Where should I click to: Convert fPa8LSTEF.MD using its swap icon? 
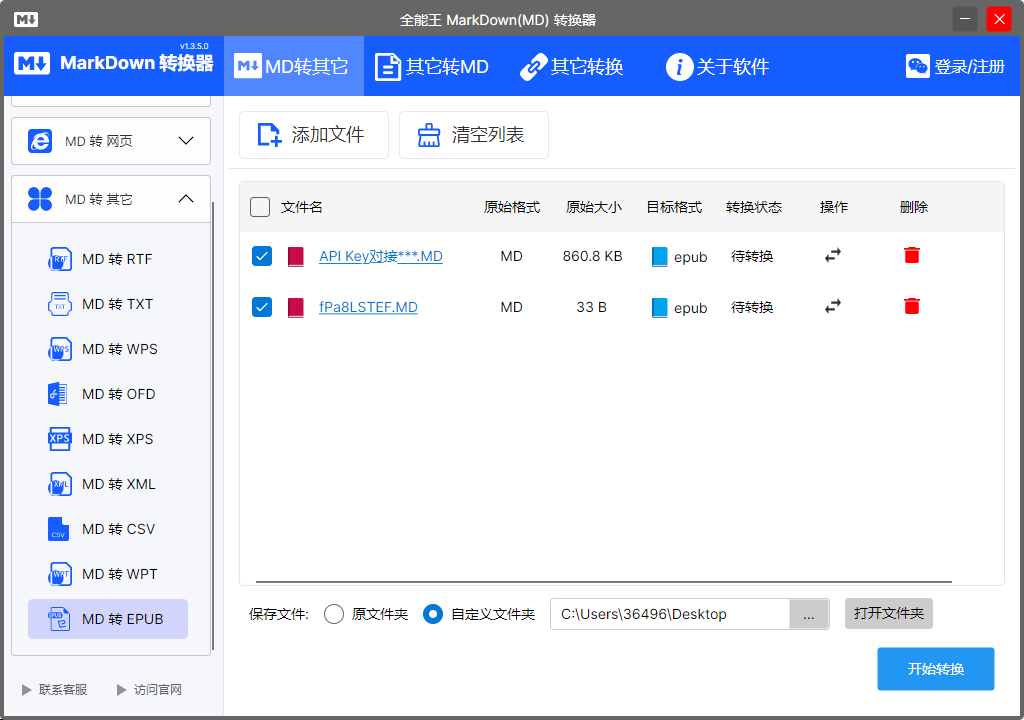[833, 306]
